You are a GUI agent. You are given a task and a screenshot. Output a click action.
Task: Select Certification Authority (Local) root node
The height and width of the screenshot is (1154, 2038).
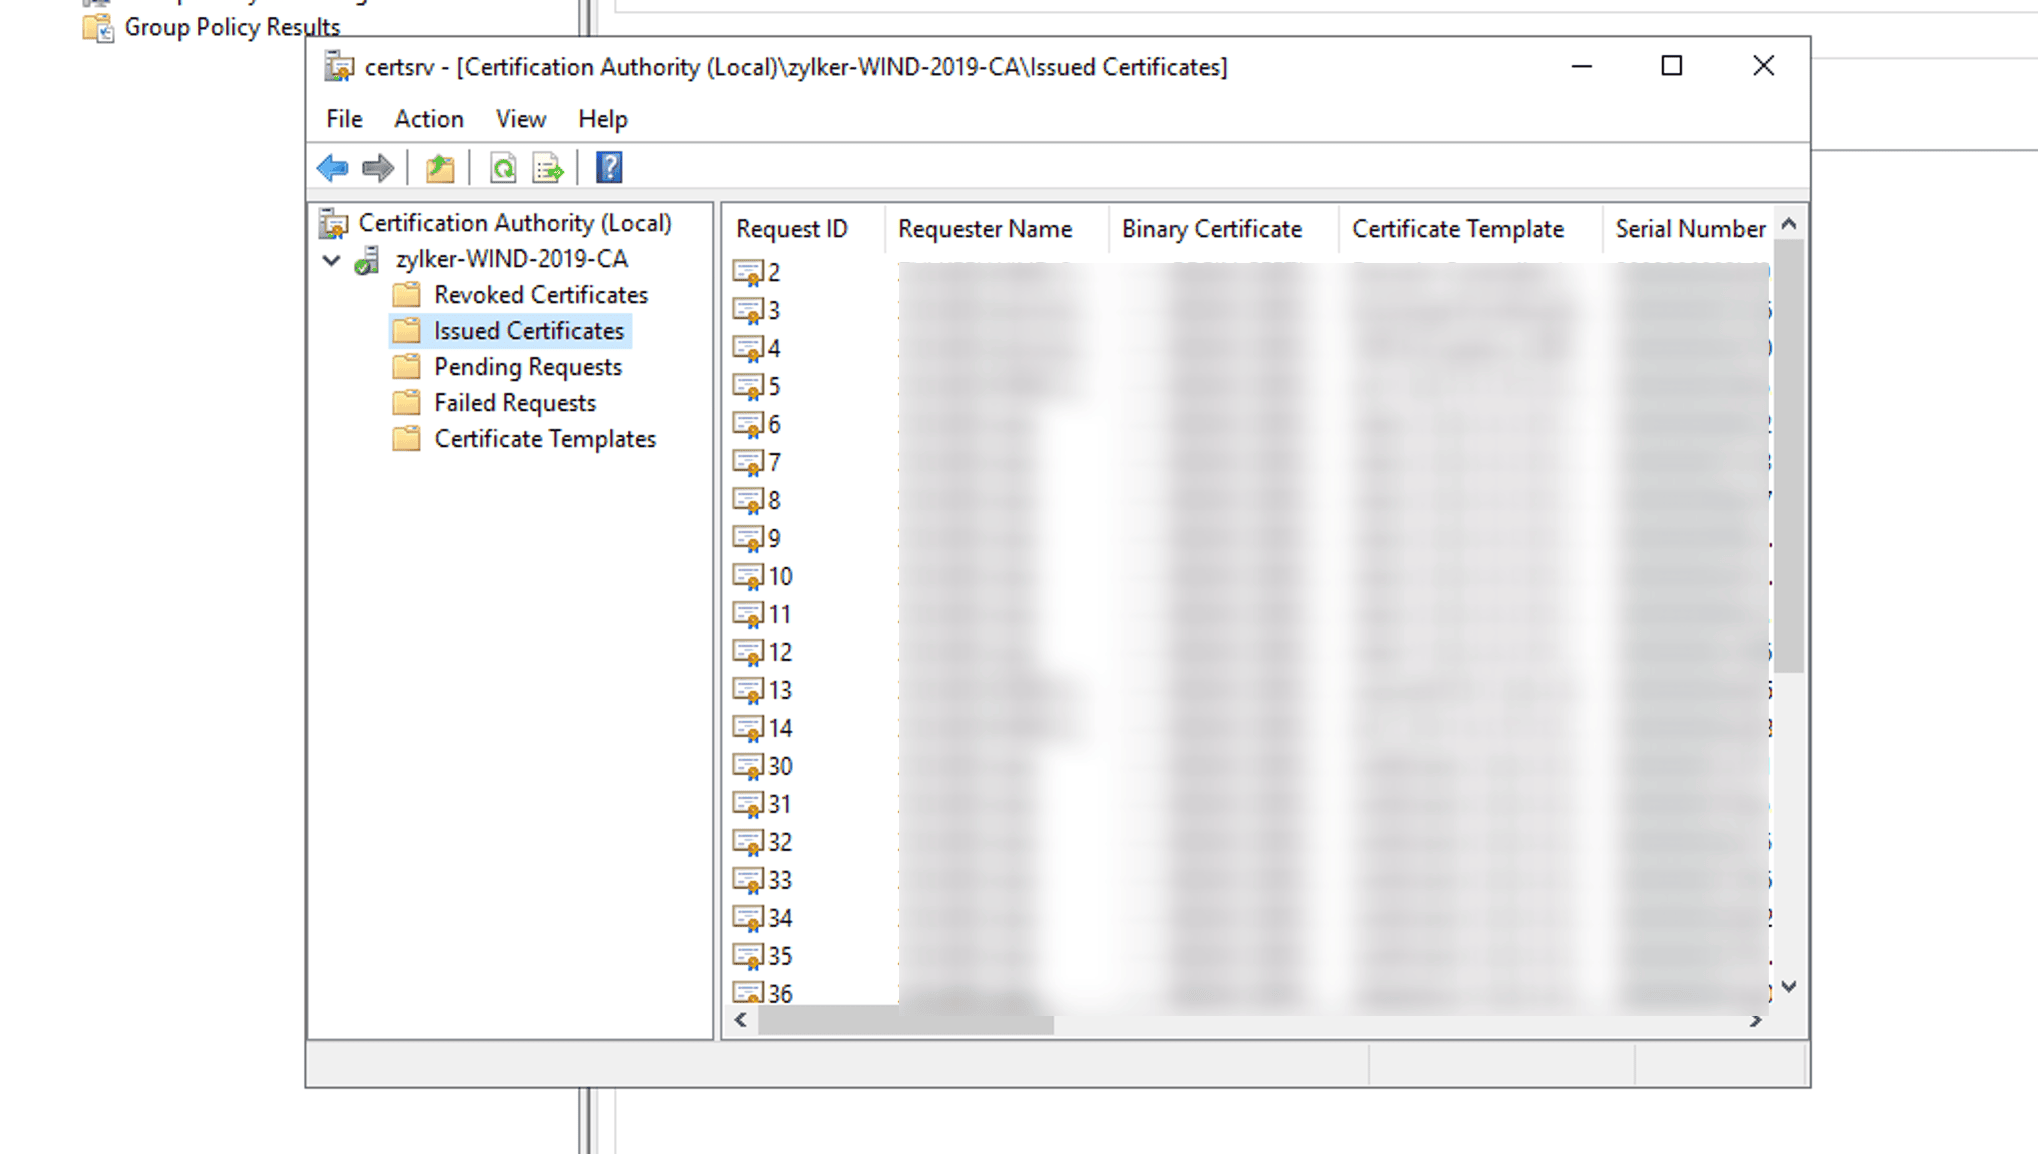click(x=514, y=223)
